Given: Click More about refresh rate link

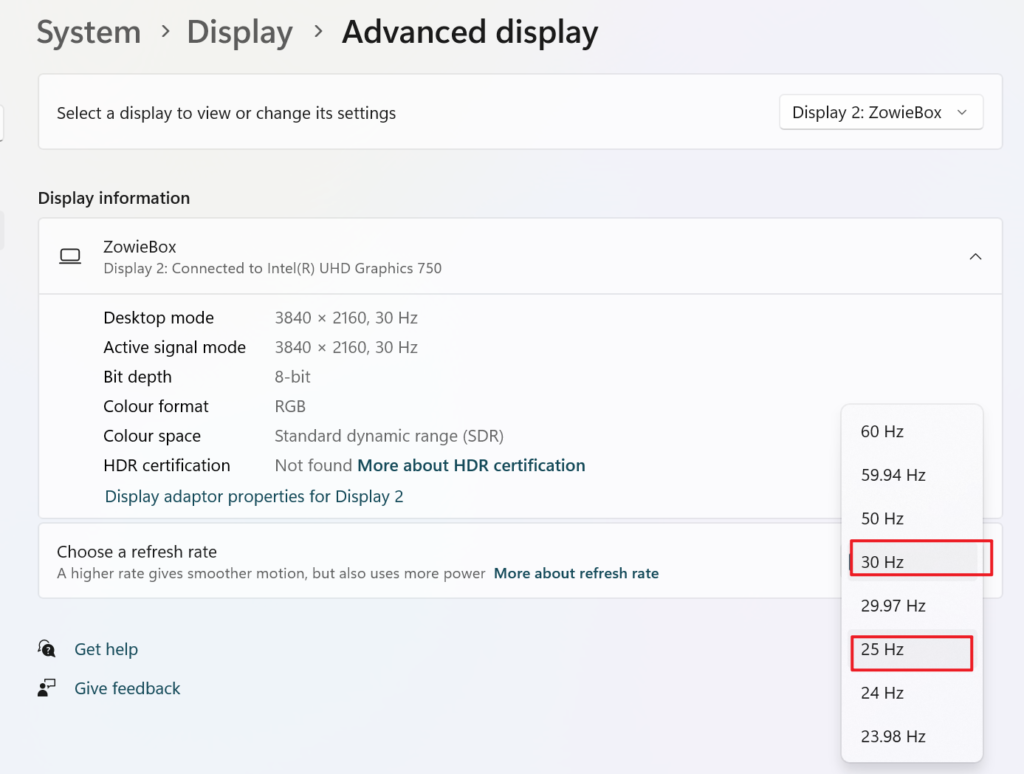Looking at the screenshot, I should (x=576, y=573).
